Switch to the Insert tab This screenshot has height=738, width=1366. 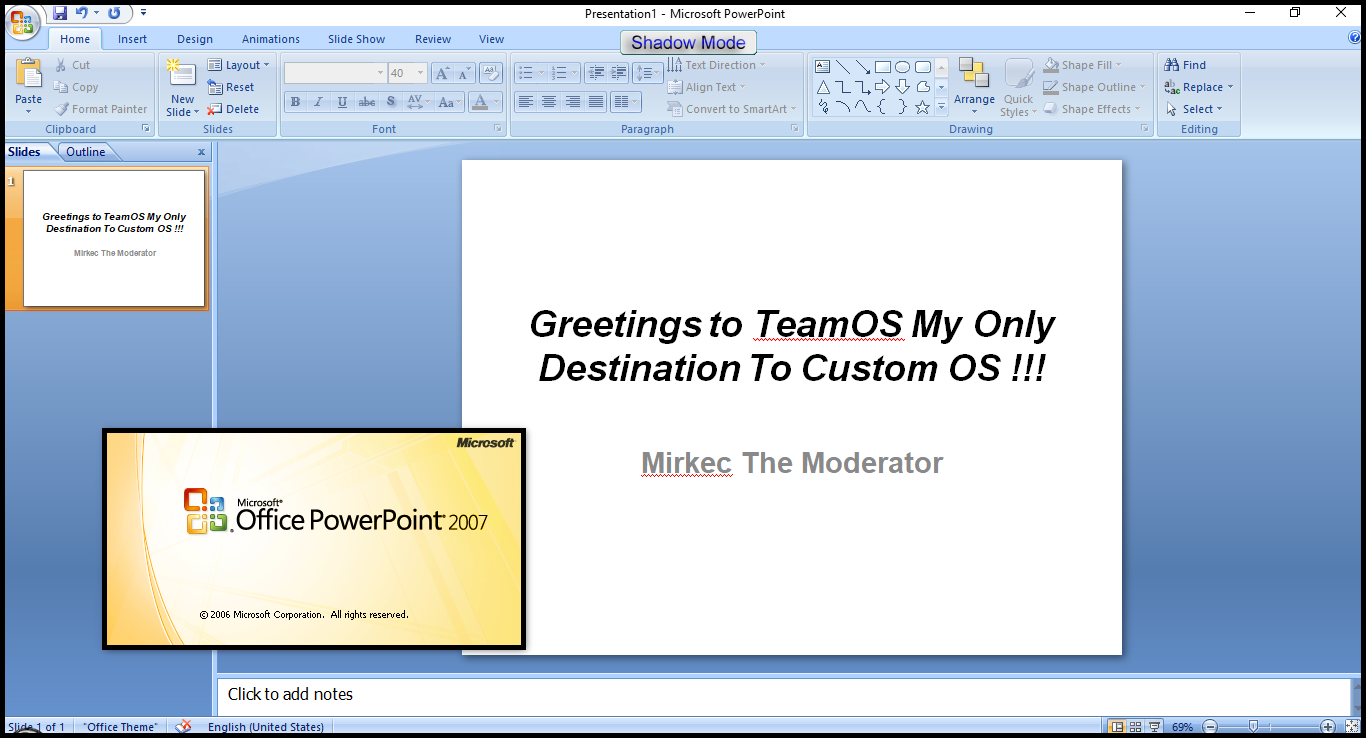(132, 39)
